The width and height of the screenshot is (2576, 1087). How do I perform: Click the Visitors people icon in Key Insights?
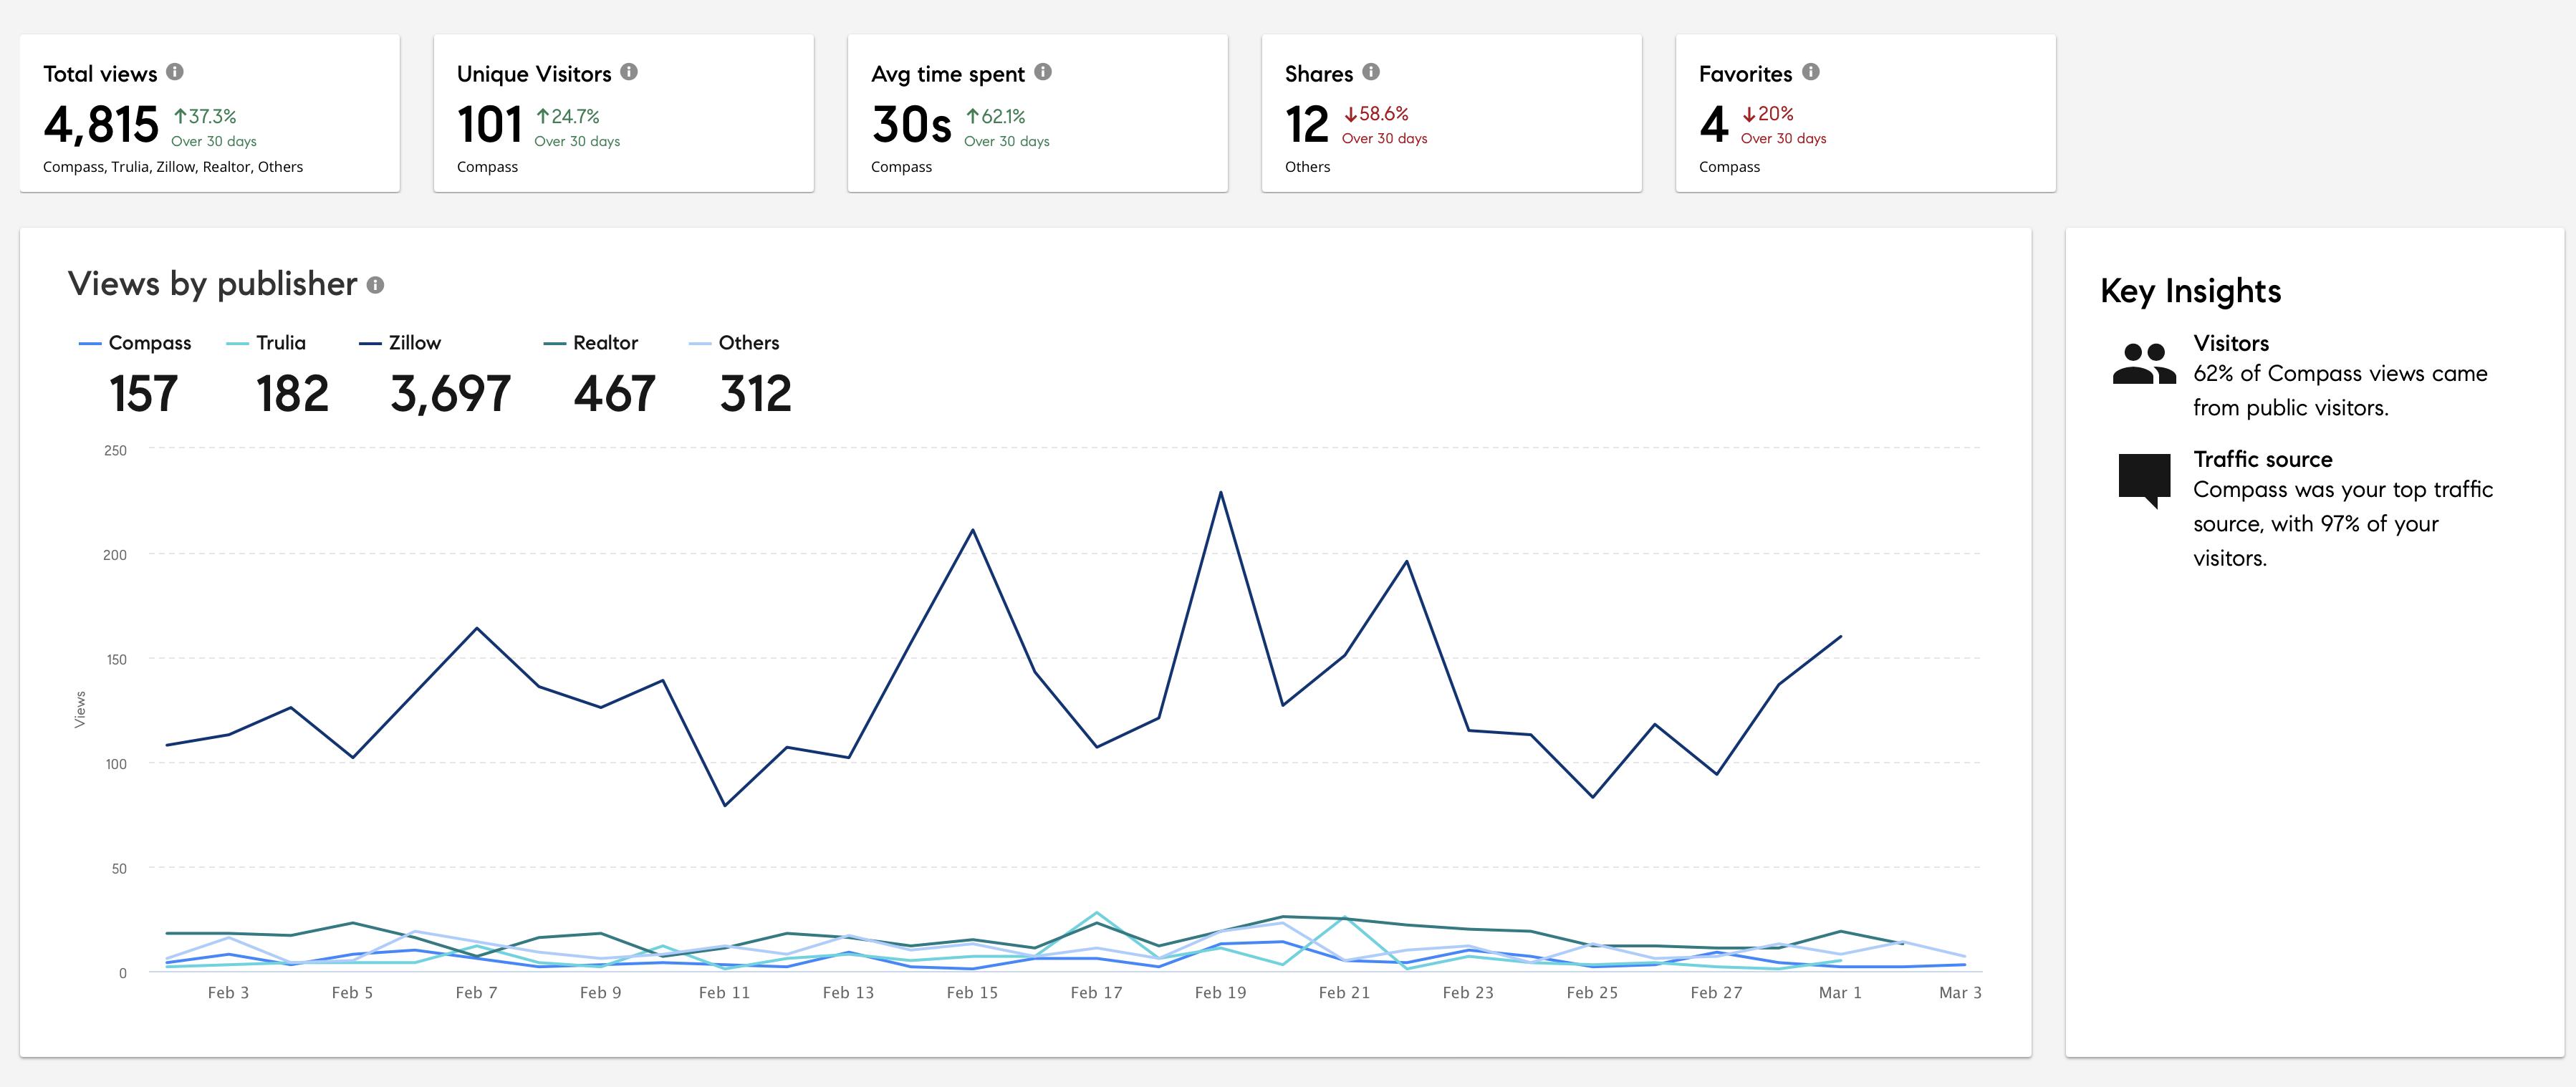click(x=2143, y=364)
